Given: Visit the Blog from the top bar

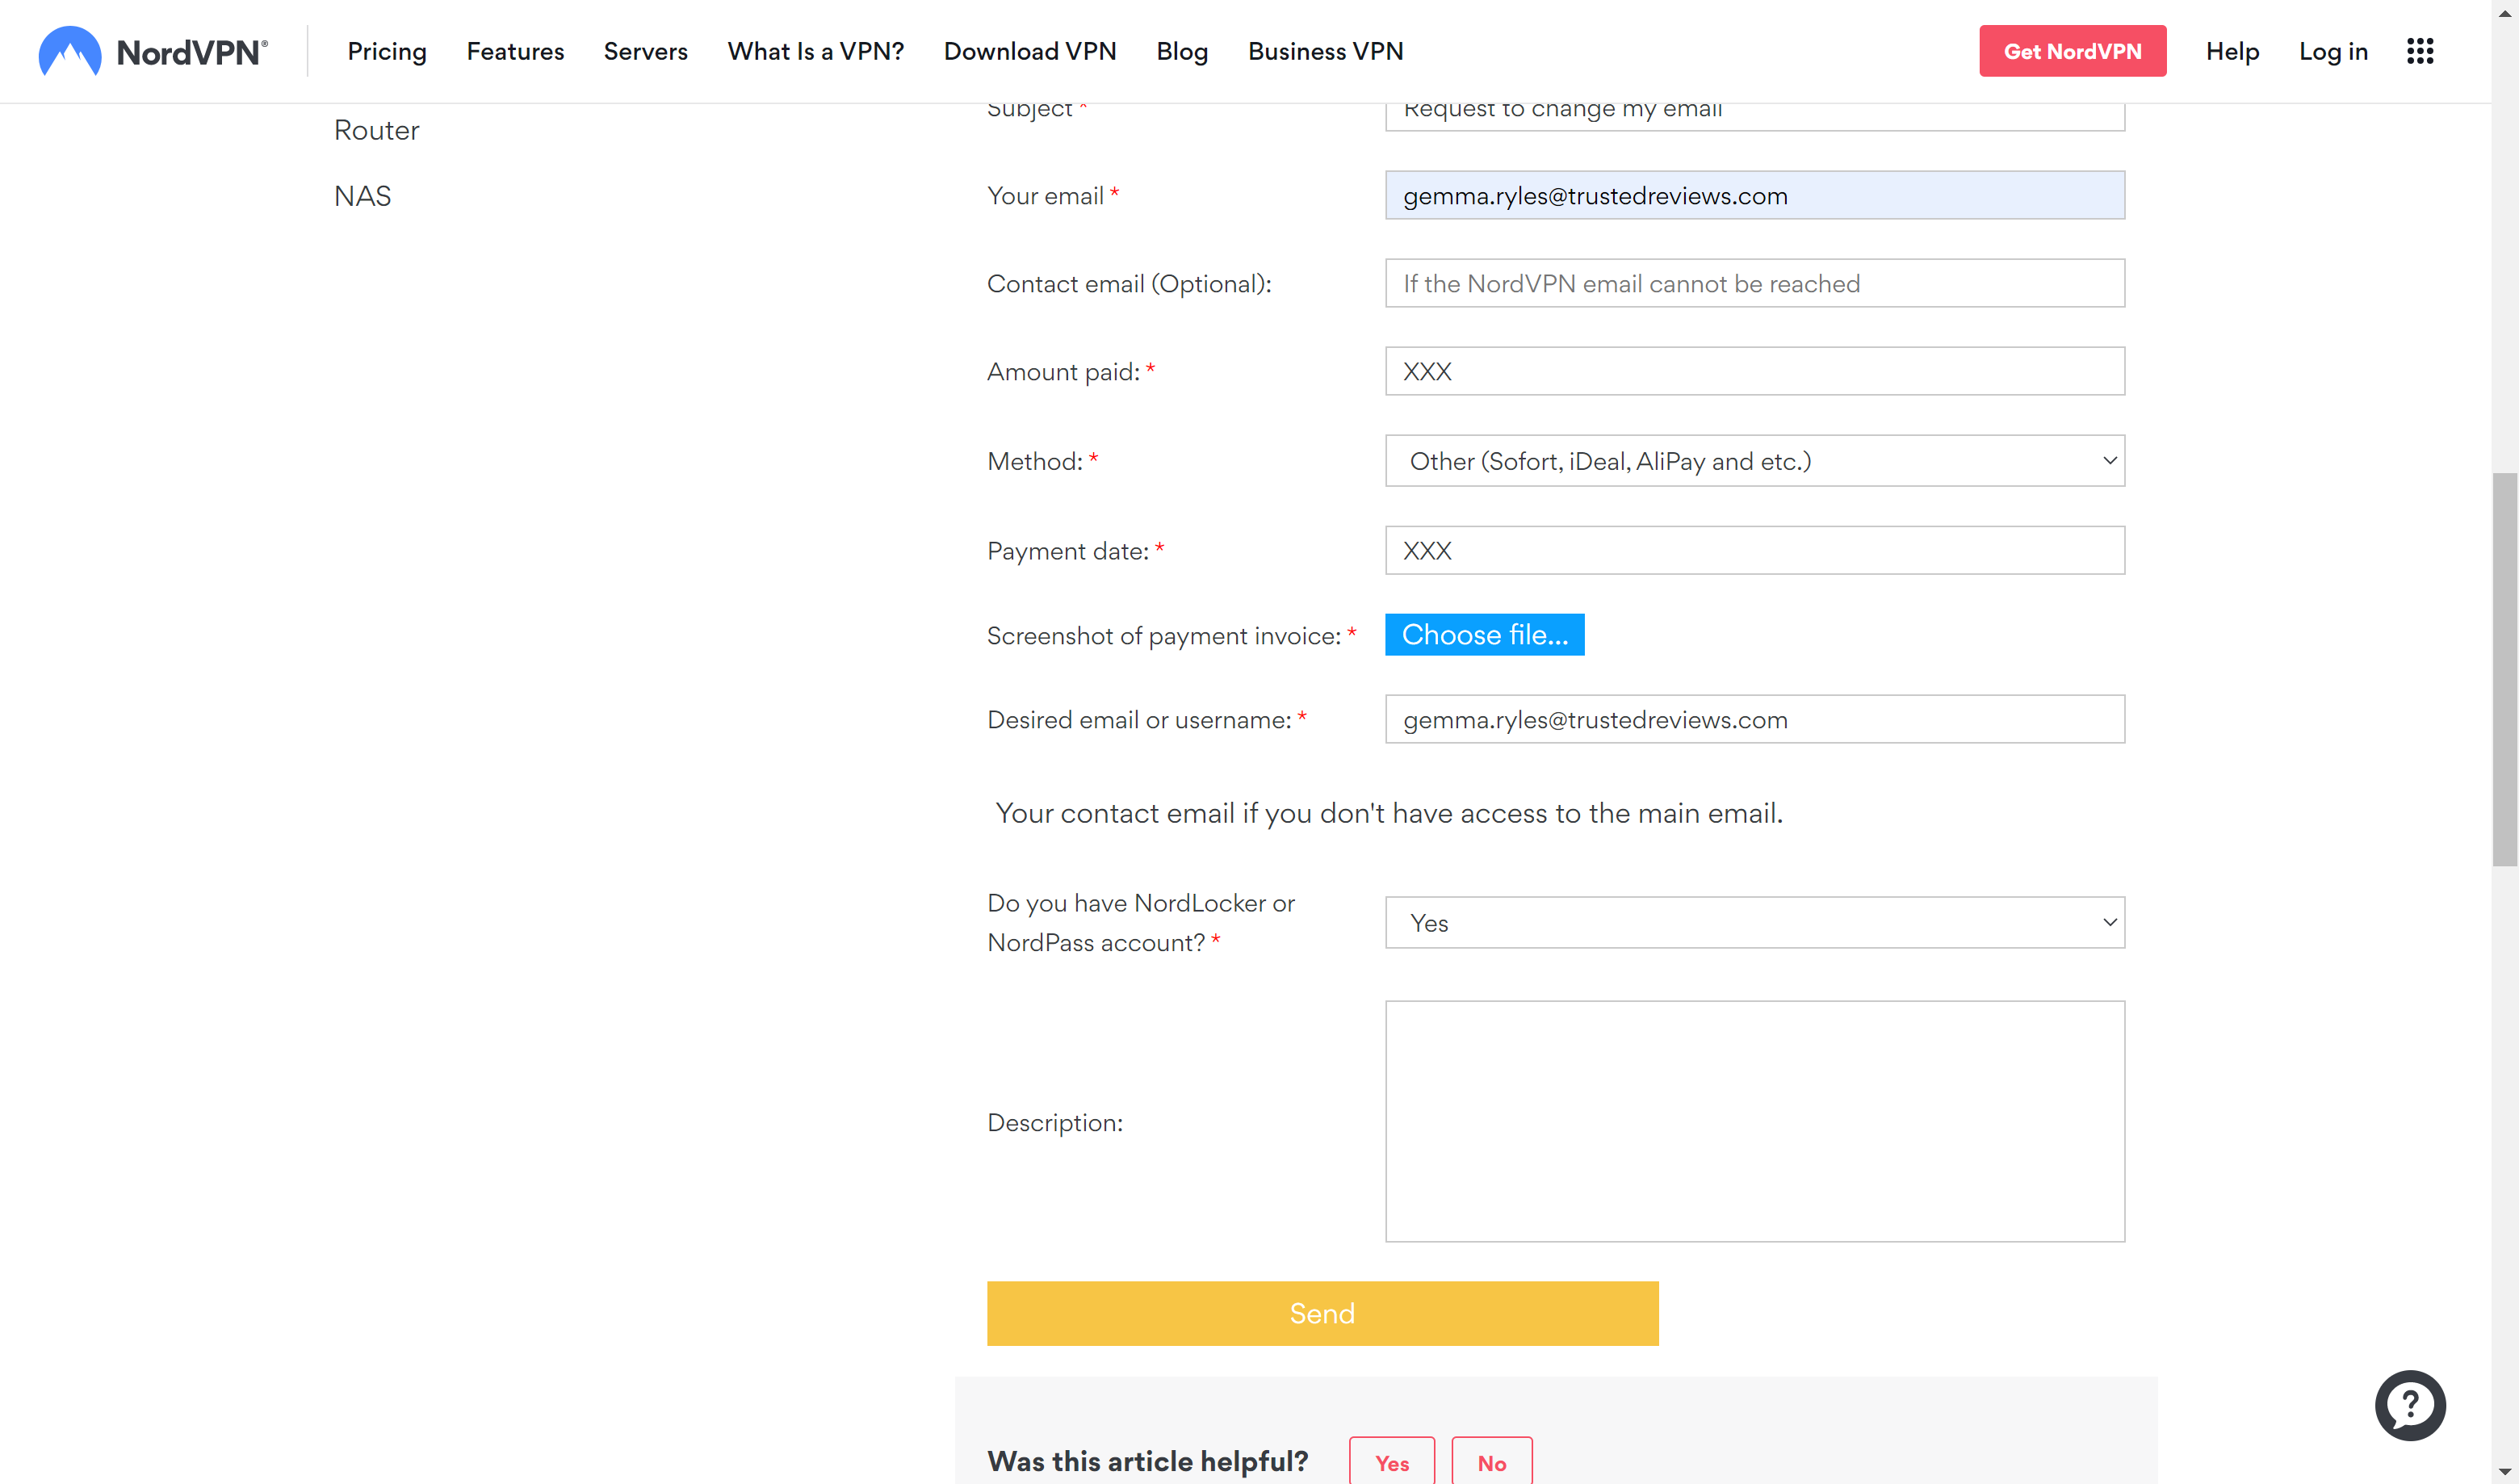Looking at the screenshot, I should click(x=1182, y=51).
